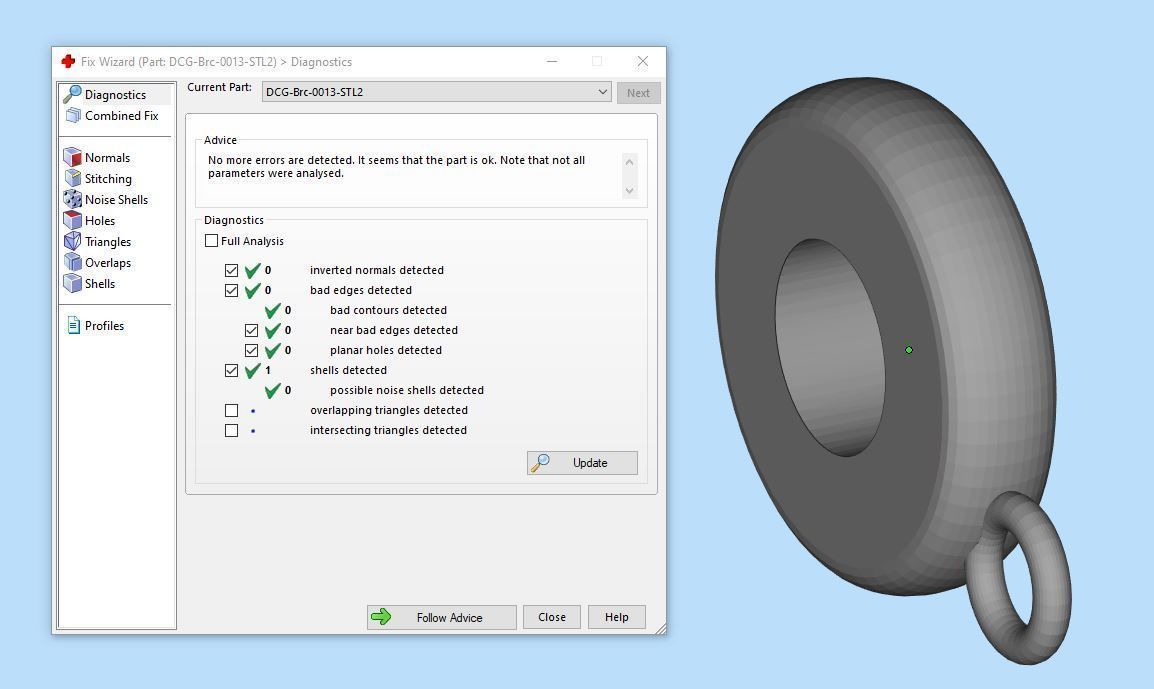Click the Close button

(552, 617)
